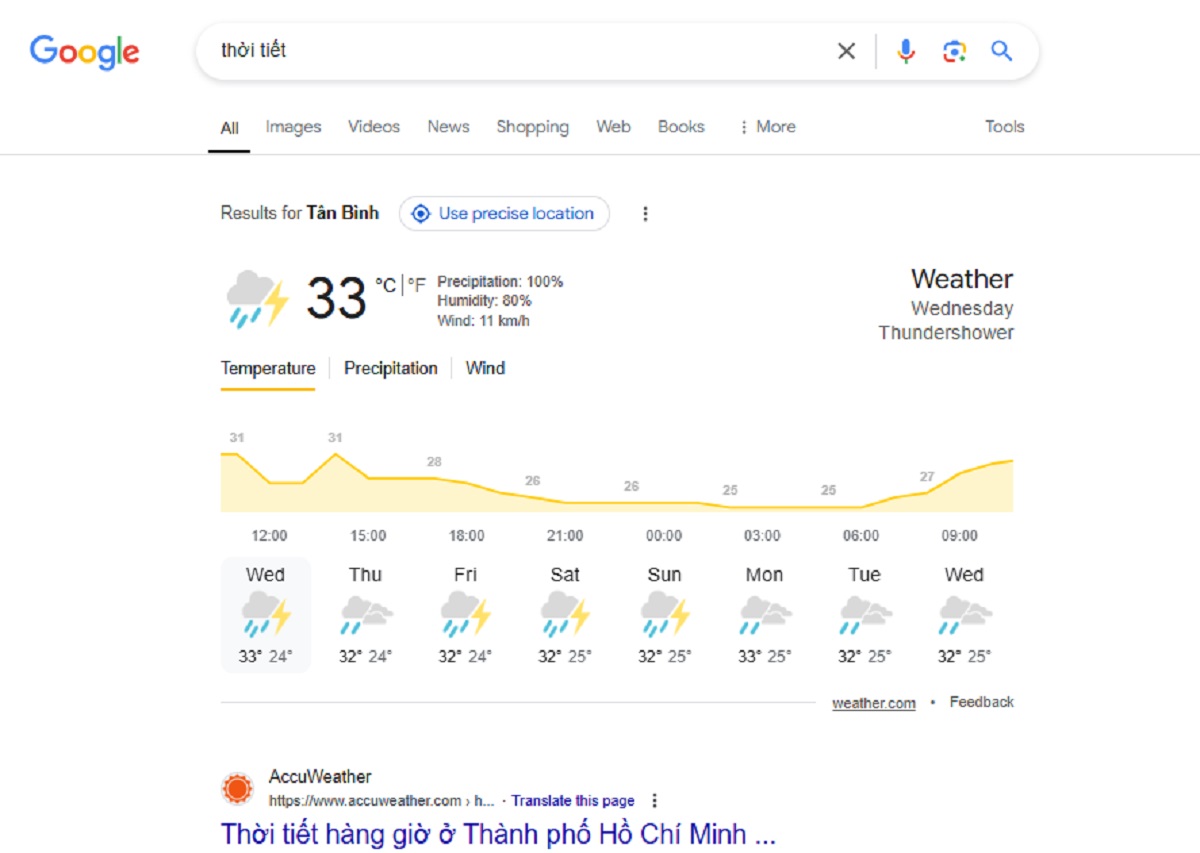Click the blue magnifying glass search icon
The image size is (1200, 853).
[1002, 51]
